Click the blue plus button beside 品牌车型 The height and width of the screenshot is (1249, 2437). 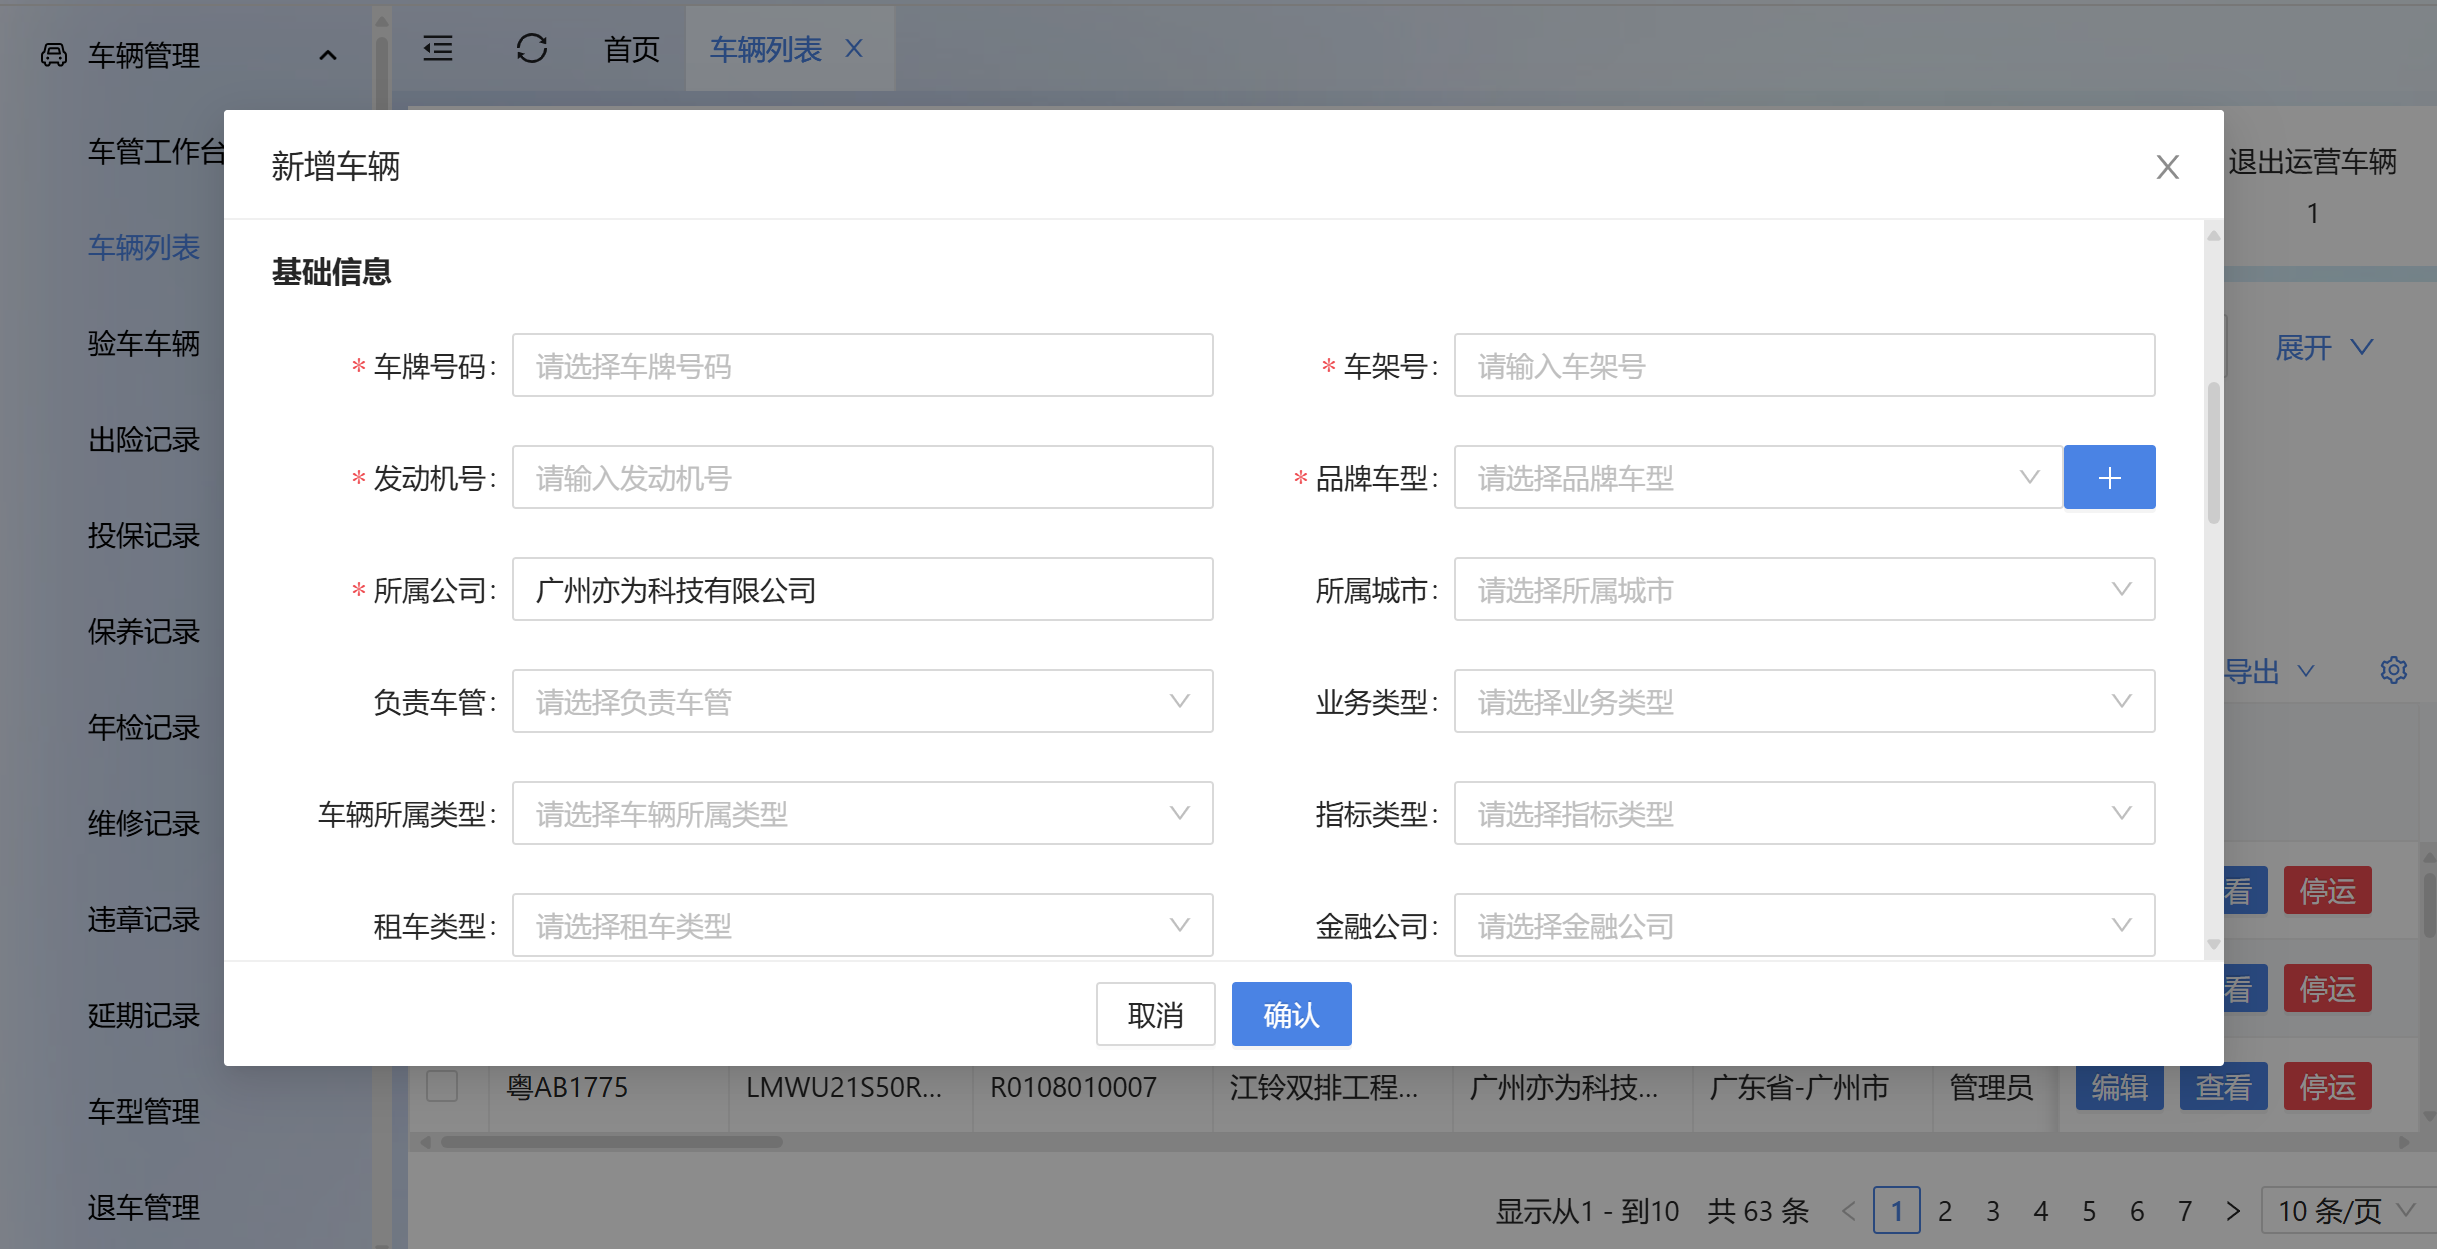2108,478
